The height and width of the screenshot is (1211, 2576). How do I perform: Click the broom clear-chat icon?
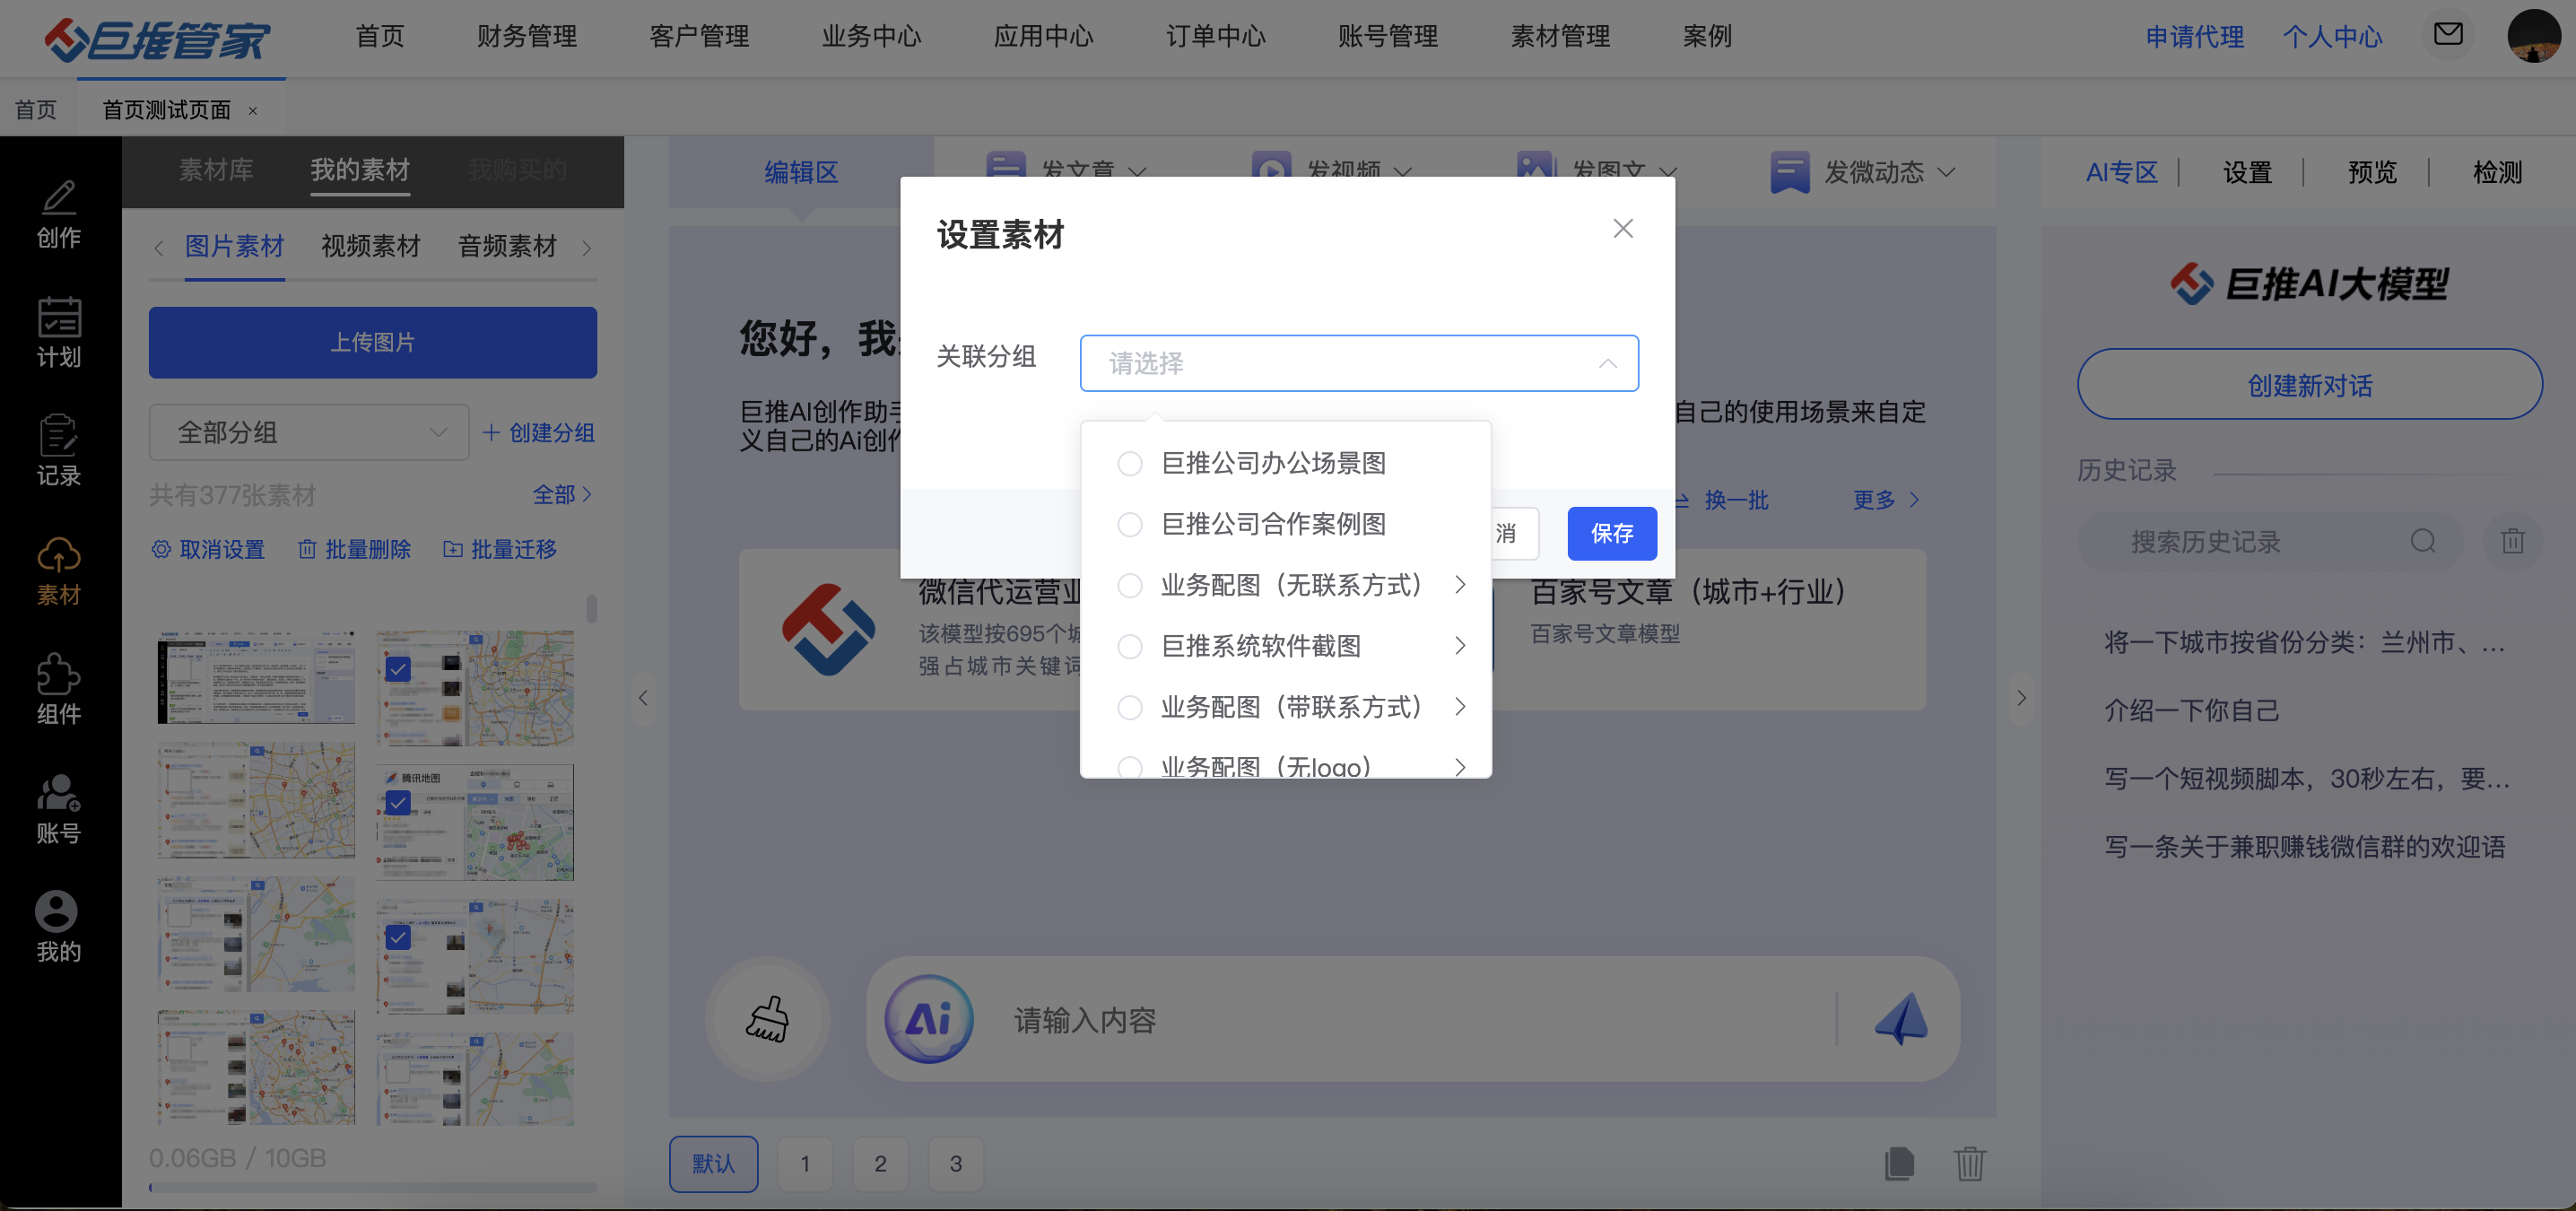tap(767, 1019)
